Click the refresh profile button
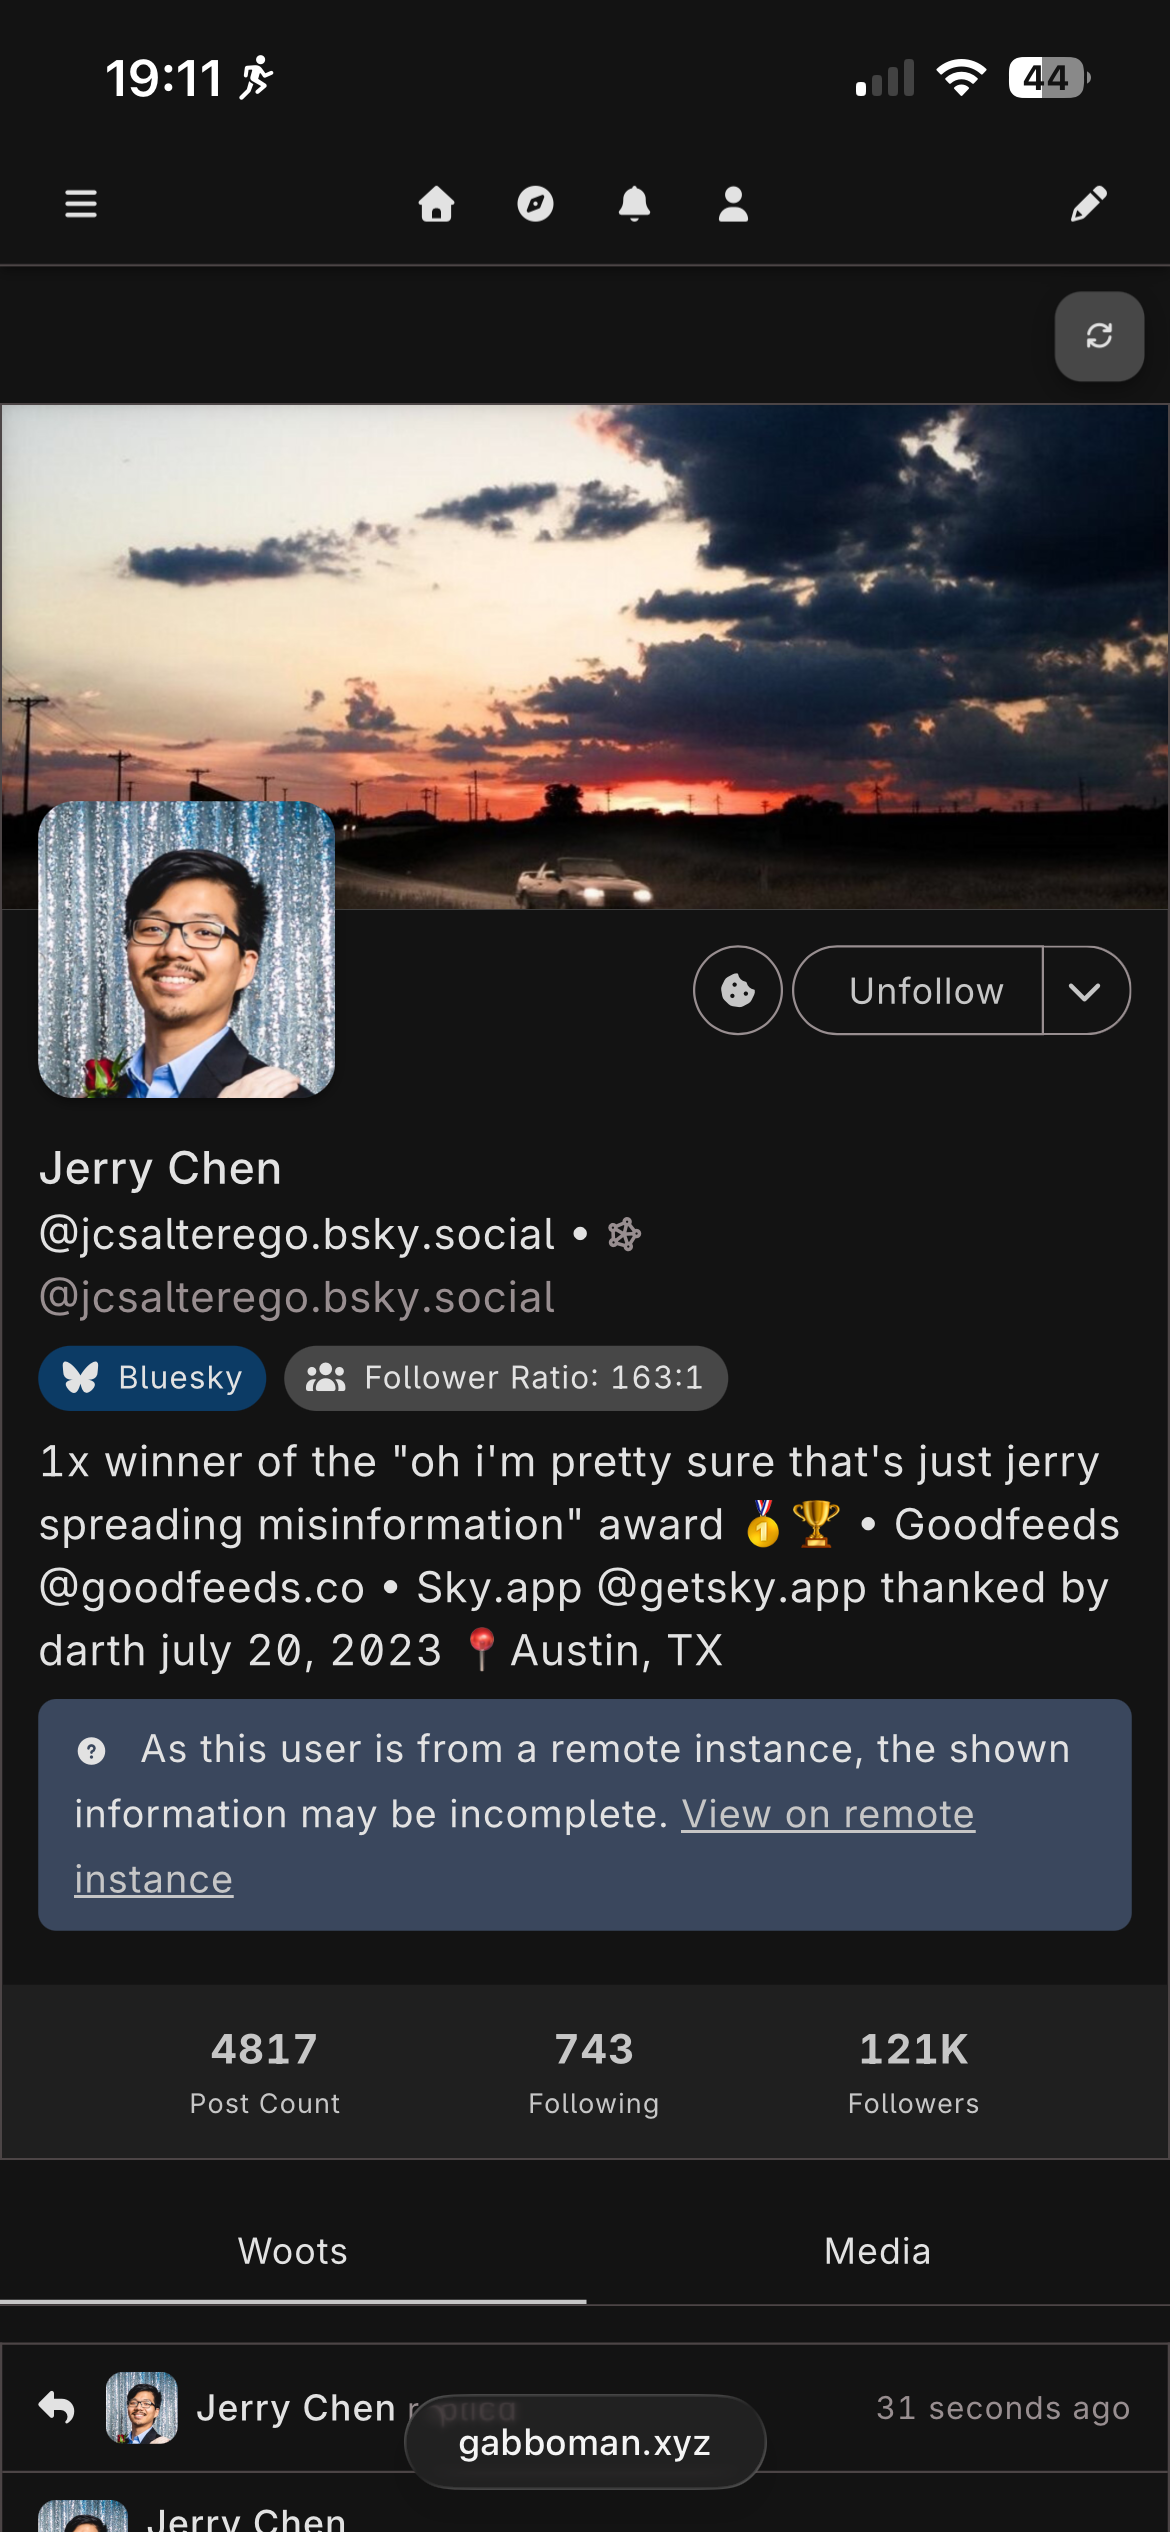This screenshot has width=1170, height=2532. [x=1099, y=336]
